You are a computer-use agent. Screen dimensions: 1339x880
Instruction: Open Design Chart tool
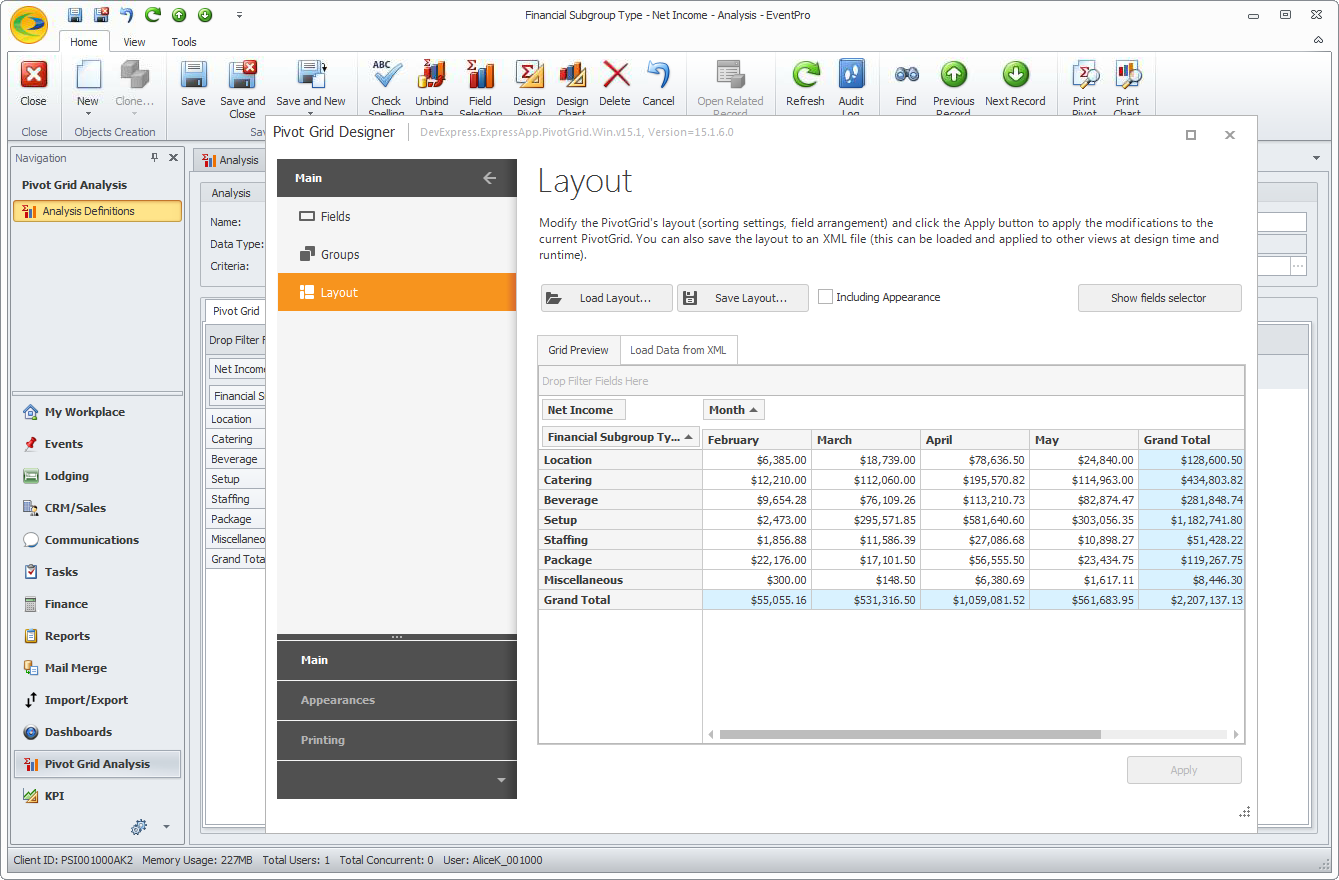tap(572, 76)
